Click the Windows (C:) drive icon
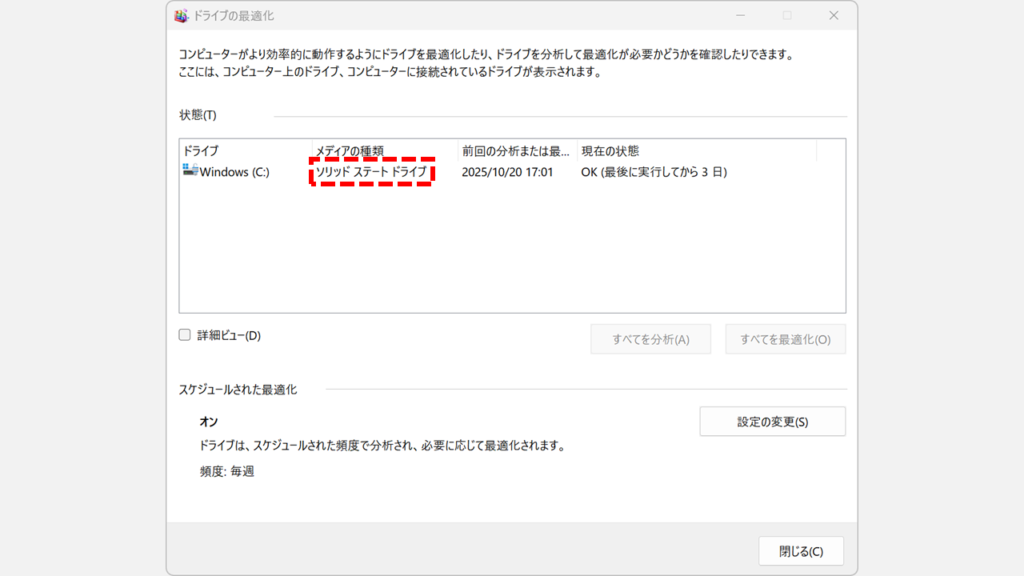Viewport: 1024px width, 576px height. coord(191,172)
